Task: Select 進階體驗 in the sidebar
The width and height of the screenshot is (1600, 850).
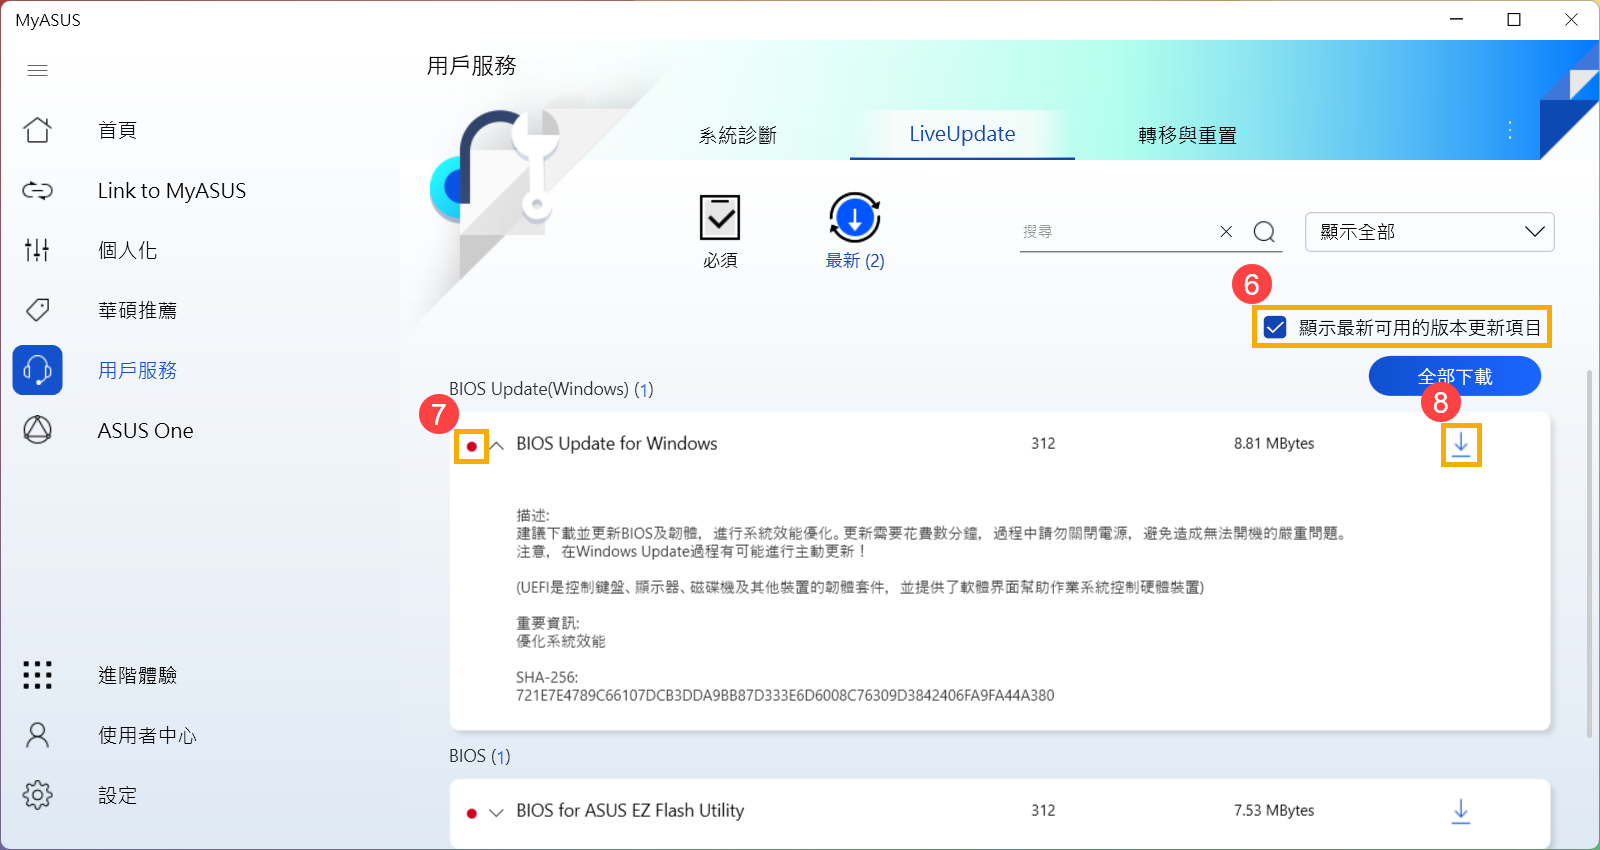Action: 137,675
